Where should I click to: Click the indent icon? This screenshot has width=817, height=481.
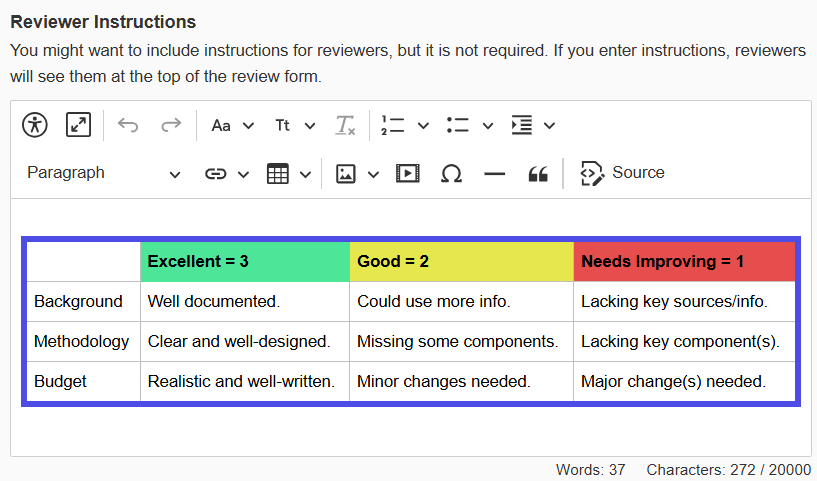point(522,126)
